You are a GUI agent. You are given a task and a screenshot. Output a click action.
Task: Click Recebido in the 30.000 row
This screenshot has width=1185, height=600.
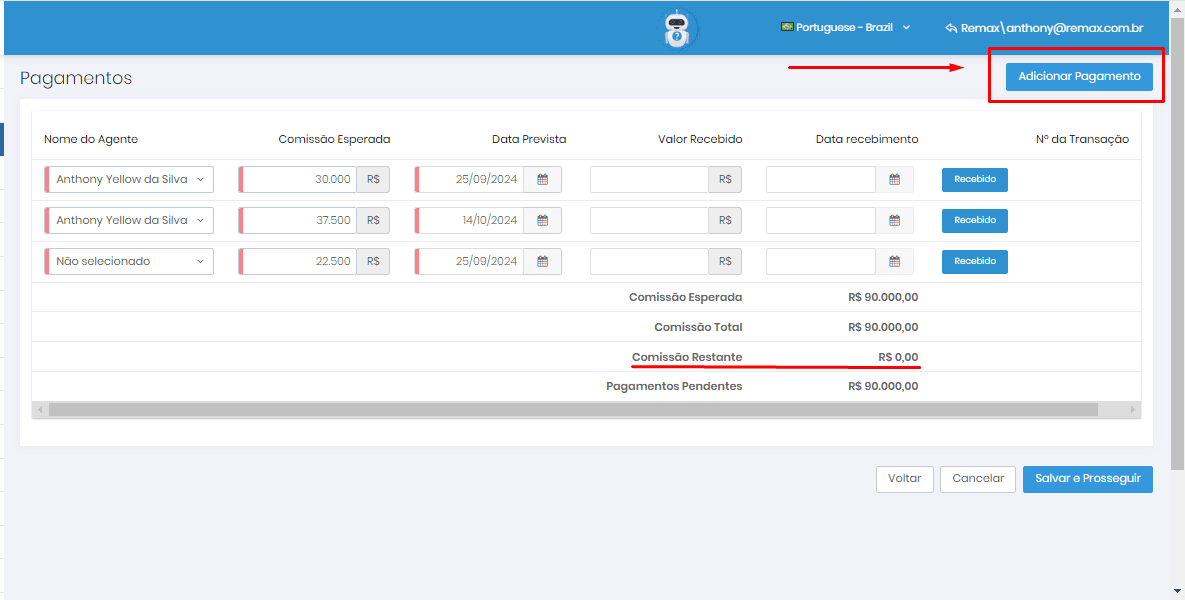975,180
